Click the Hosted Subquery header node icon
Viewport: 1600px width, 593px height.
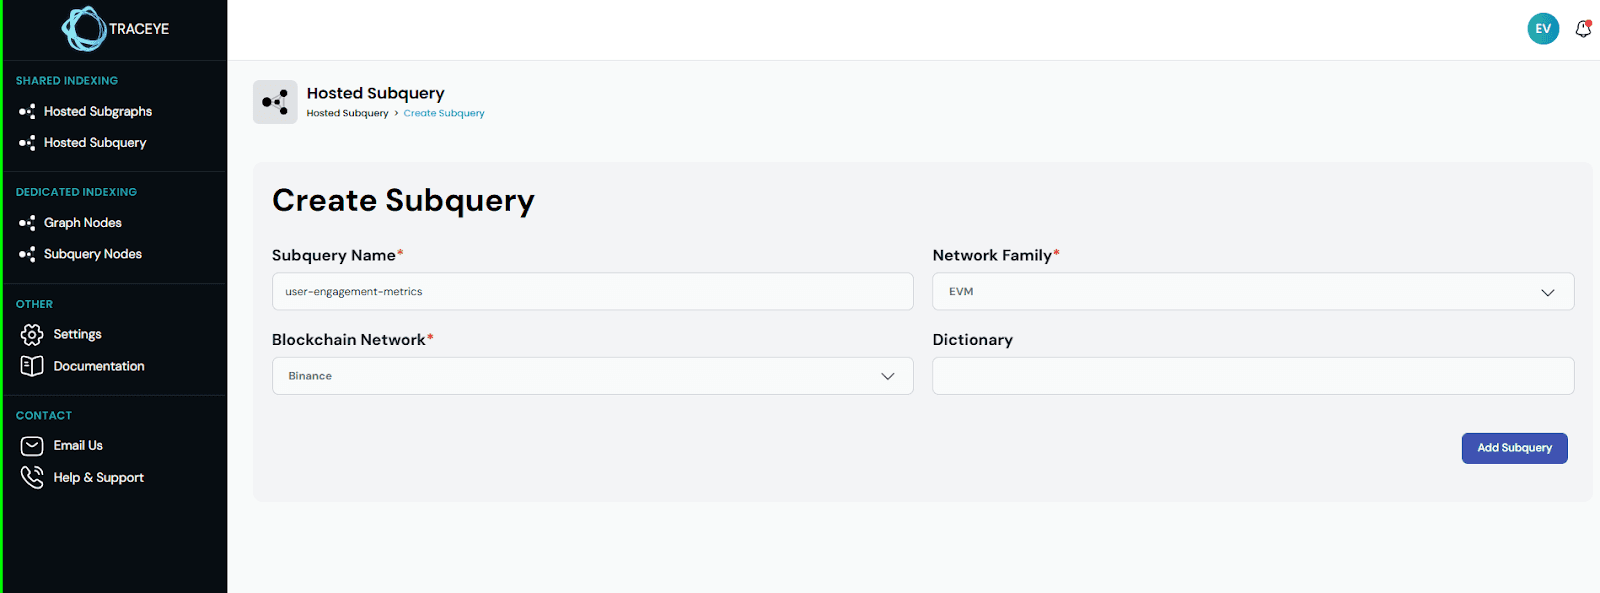pyautogui.click(x=275, y=102)
